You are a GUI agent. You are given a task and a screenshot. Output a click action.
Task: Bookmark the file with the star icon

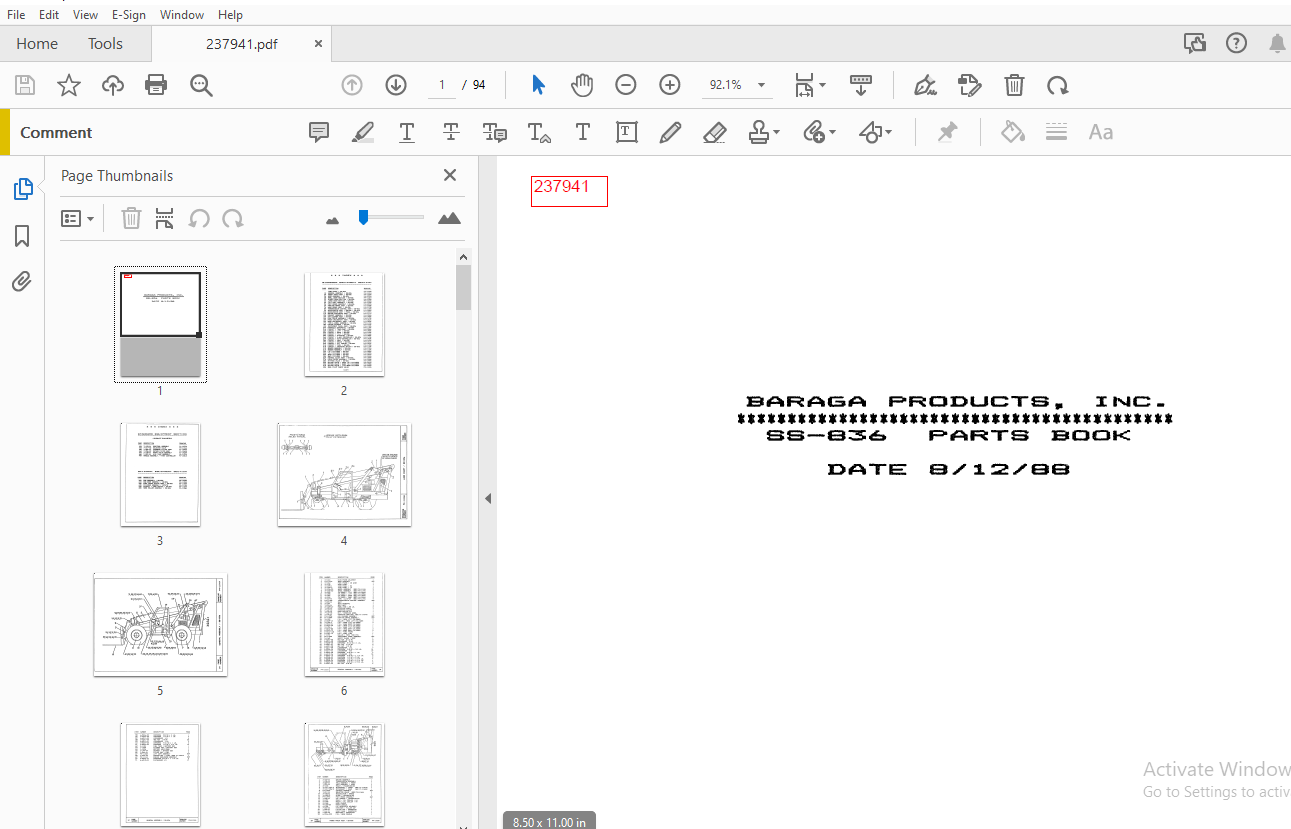tap(69, 85)
